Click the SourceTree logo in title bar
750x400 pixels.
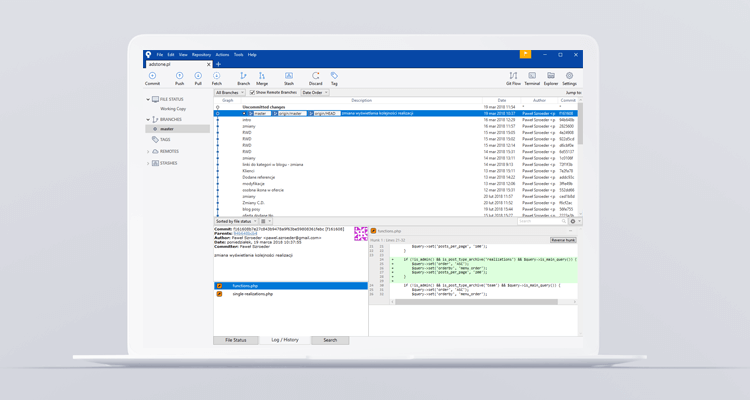click(148, 55)
